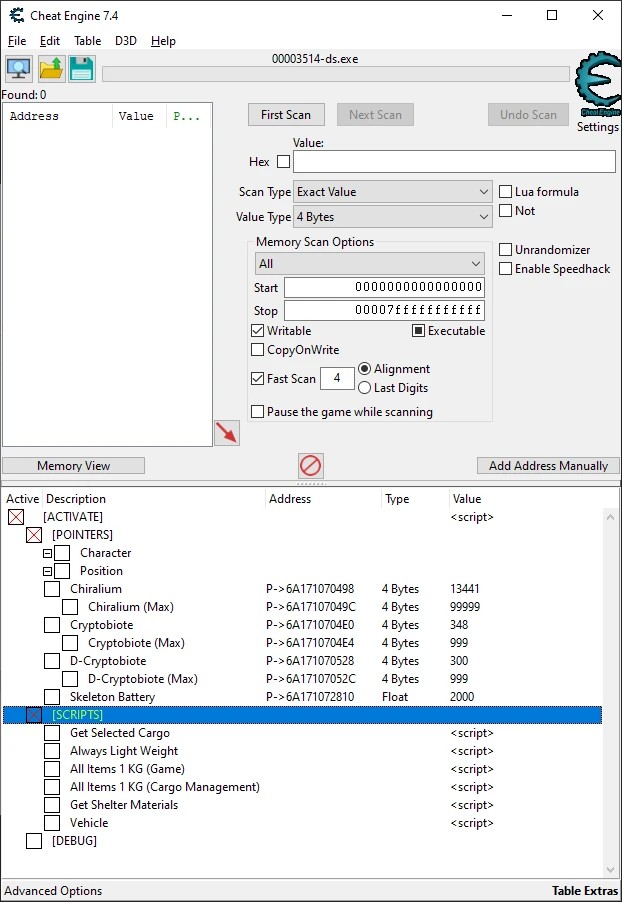Image resolution: width=622 pixels, height=902 pixels.
Task: Click Chiralium value 13441
Action: coord(465,589)
